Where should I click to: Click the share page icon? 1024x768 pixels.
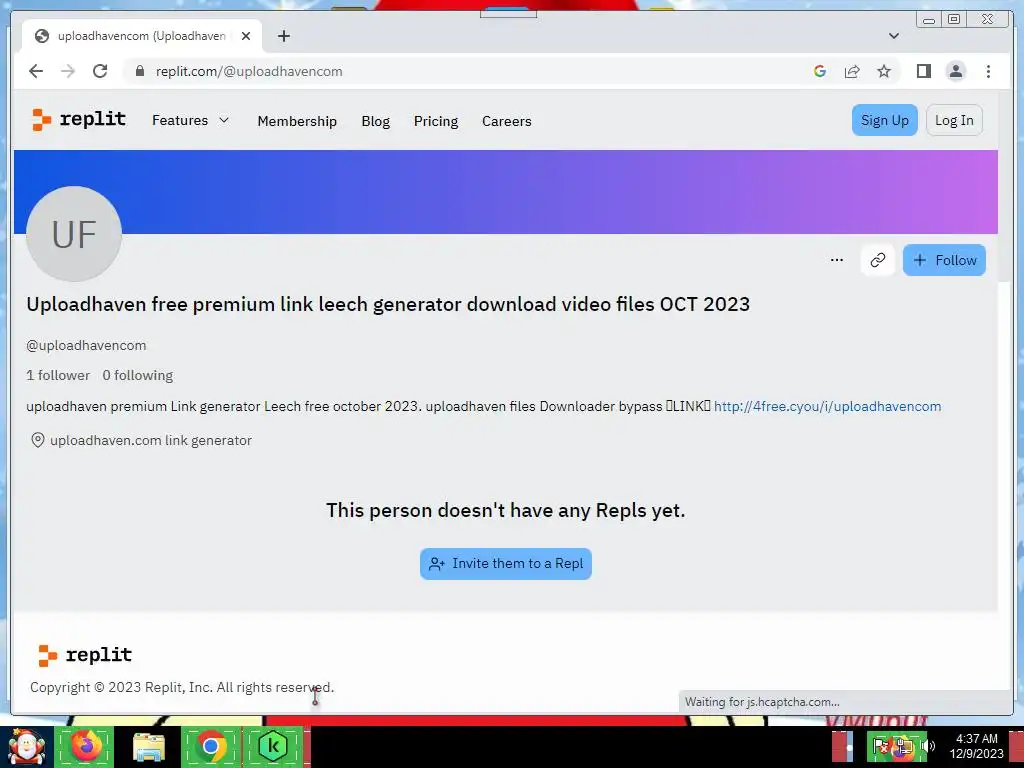[x=852, y=71]
